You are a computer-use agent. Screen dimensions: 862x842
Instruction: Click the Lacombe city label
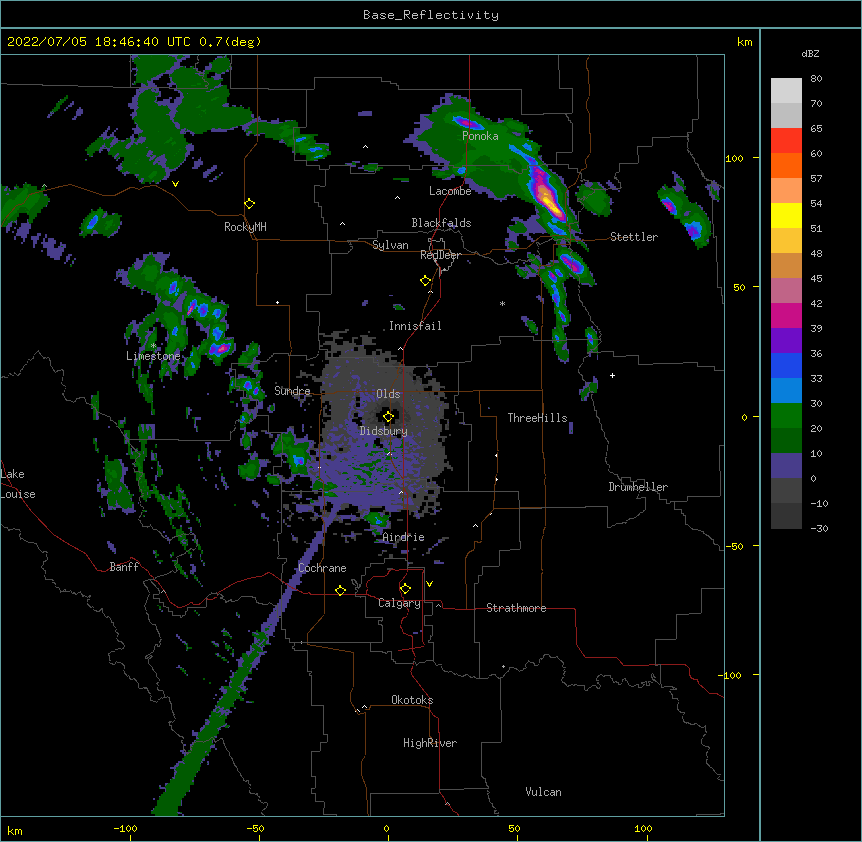click(x=450, y=191)
